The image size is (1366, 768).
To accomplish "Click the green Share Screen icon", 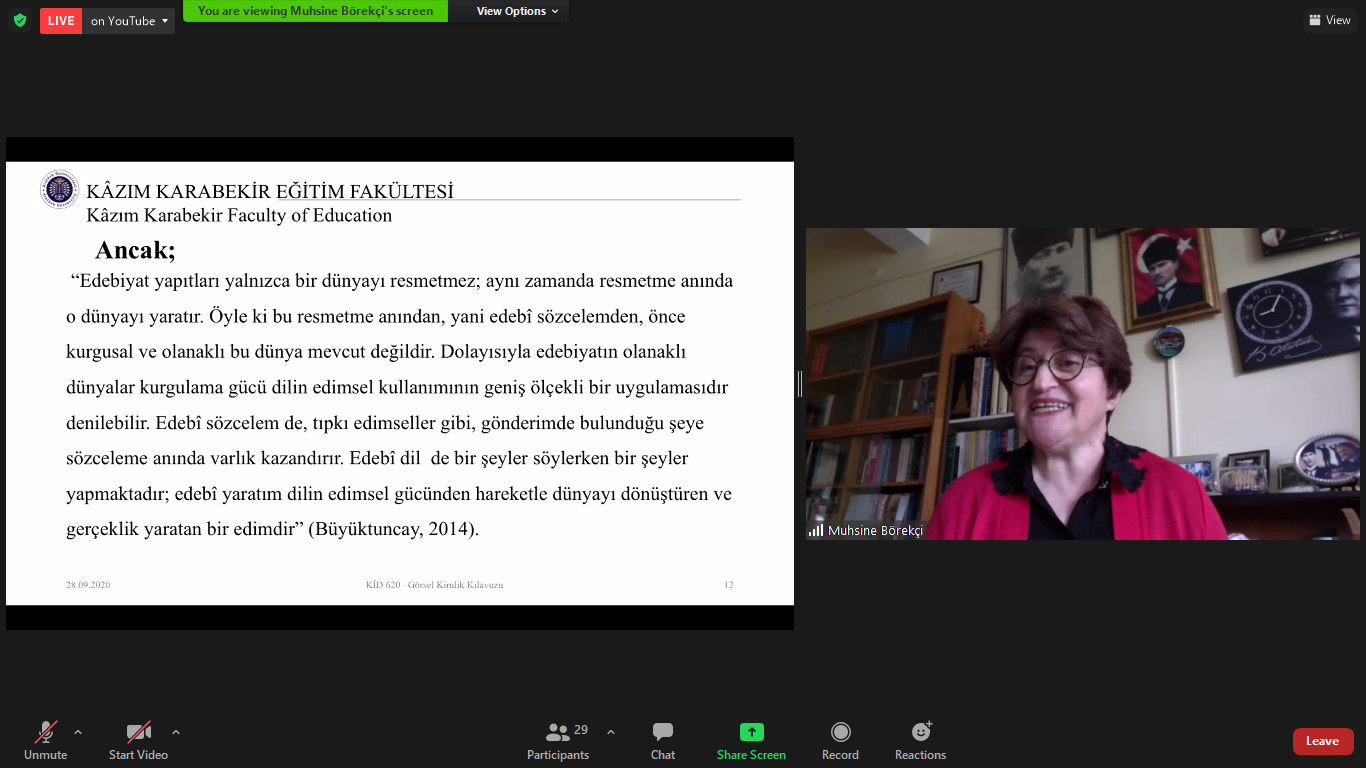I will point(751,732).
